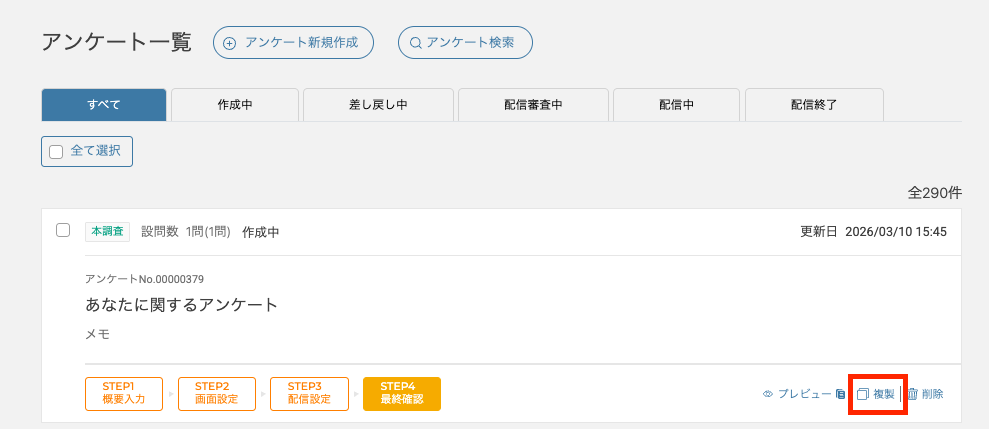Open STEP4 最終確認

[401, 393]
